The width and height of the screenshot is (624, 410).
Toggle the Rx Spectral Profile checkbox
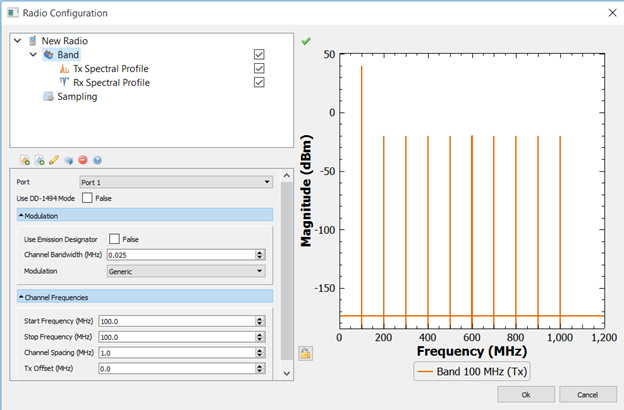259,82
